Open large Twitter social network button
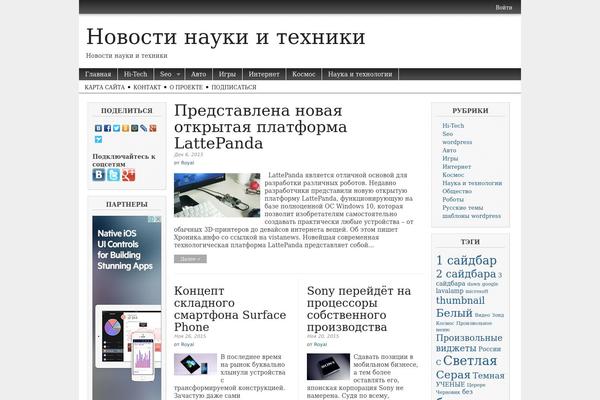The height and width of the screenshot is (400, 600). tap(113, 175)
